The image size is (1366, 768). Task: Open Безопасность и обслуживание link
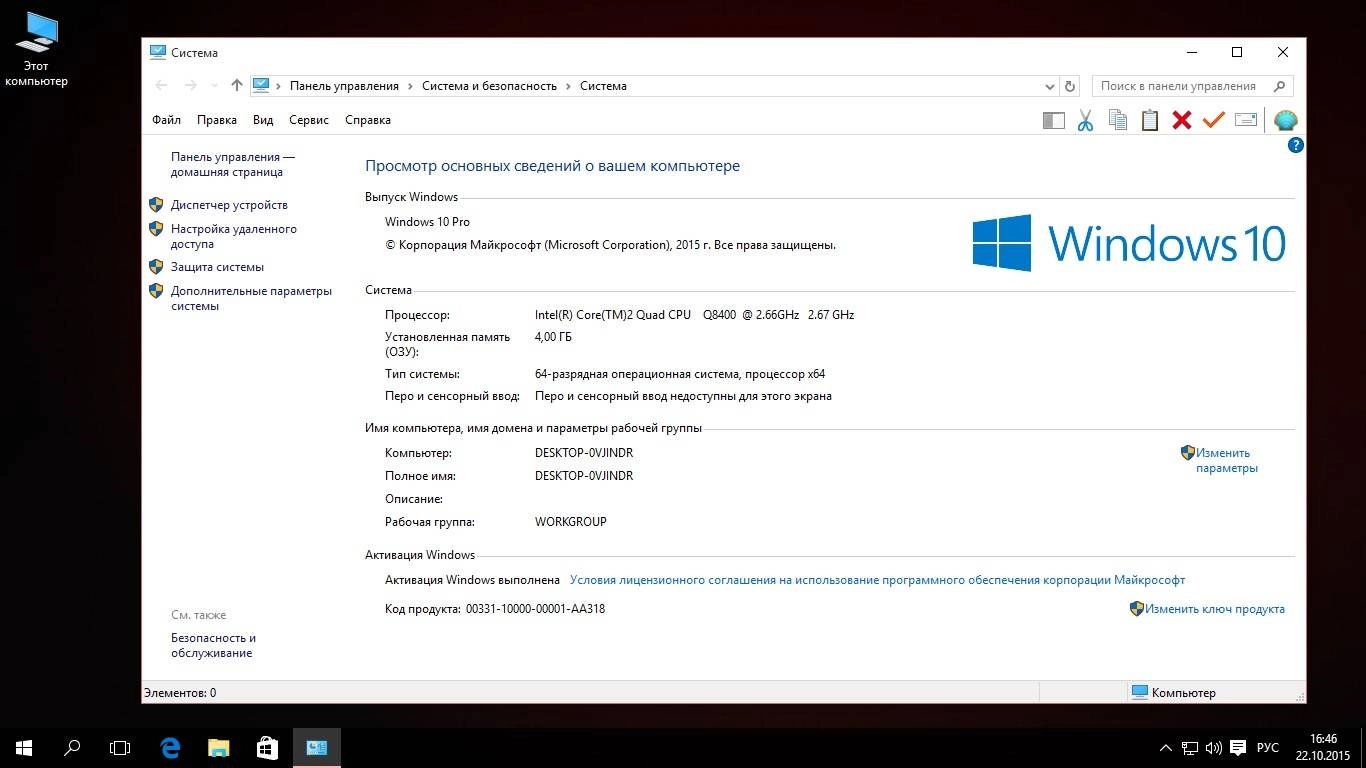214,645
